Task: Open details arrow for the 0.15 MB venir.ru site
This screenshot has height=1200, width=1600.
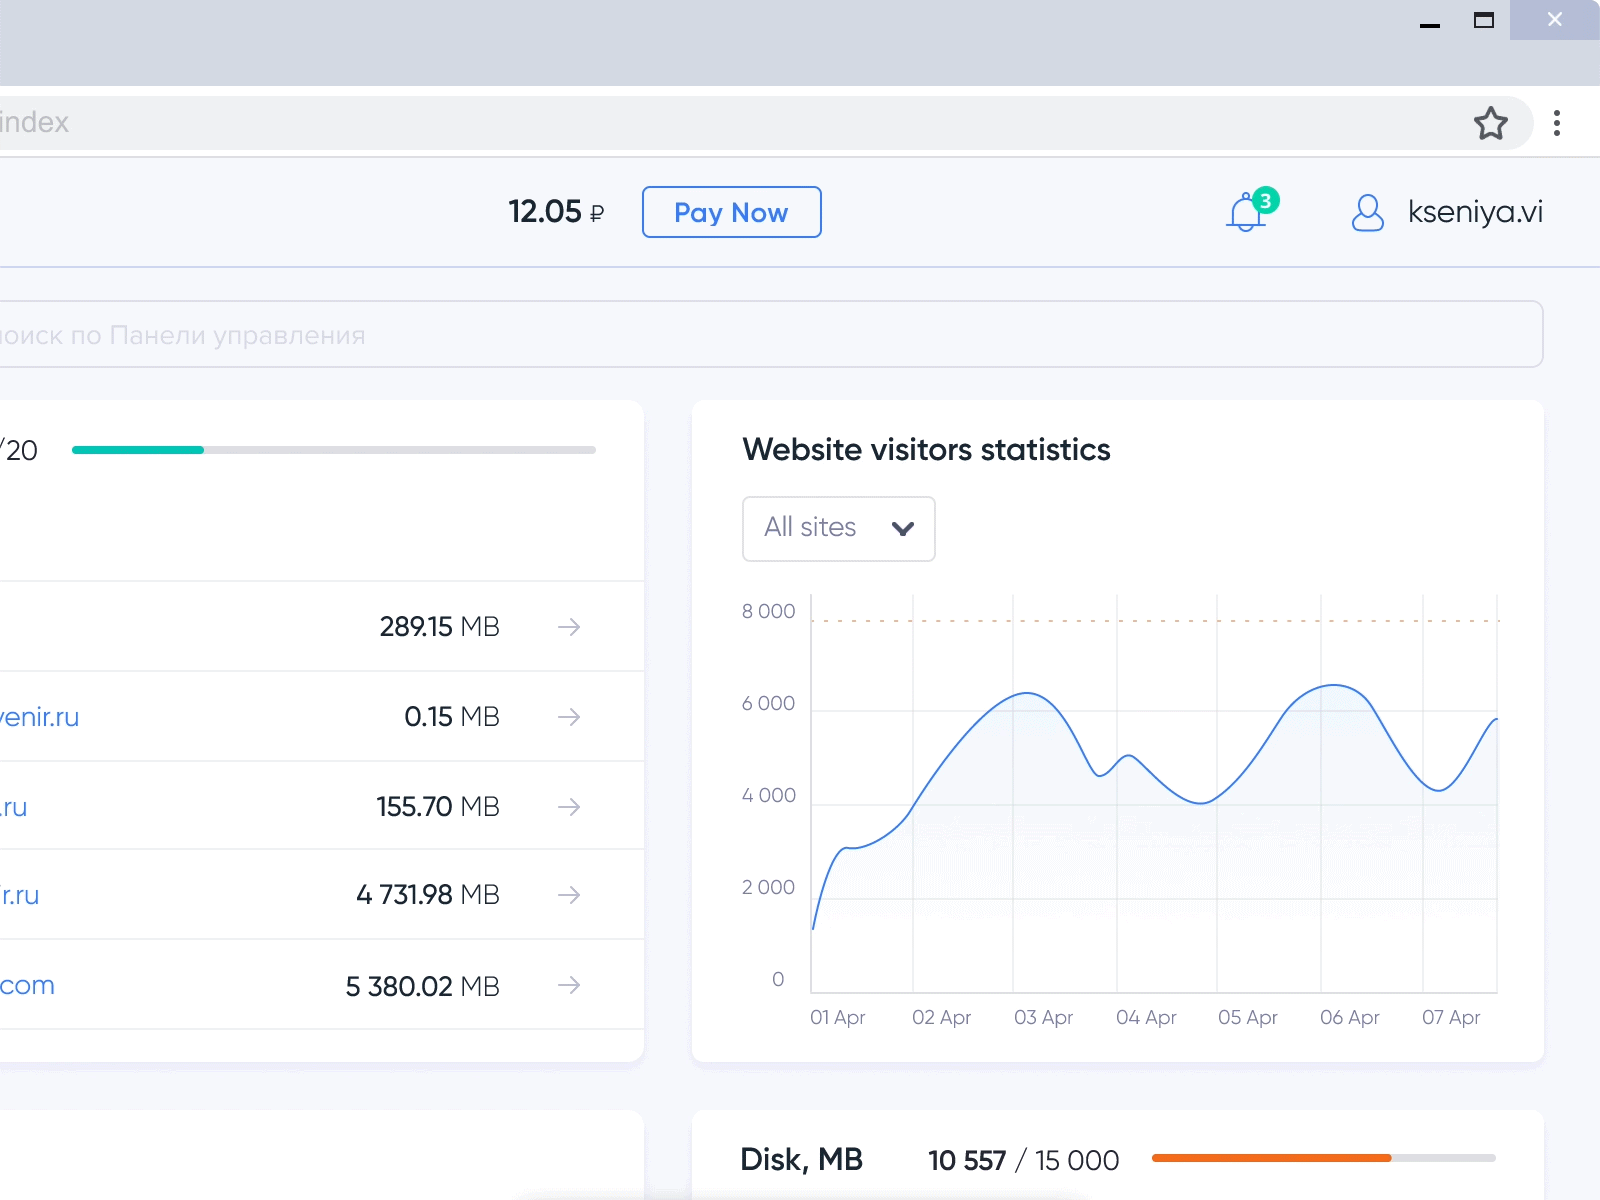Action: [568, 717]
